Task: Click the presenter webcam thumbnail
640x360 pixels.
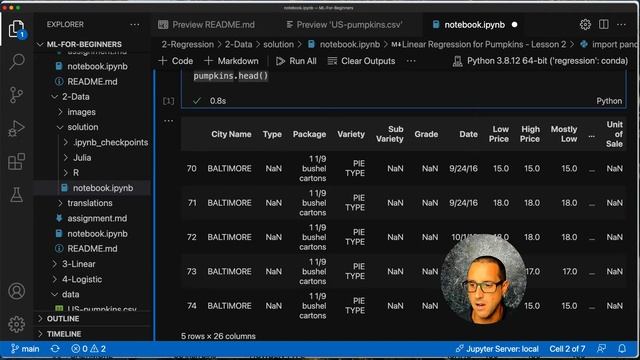Action: point(484,279)
